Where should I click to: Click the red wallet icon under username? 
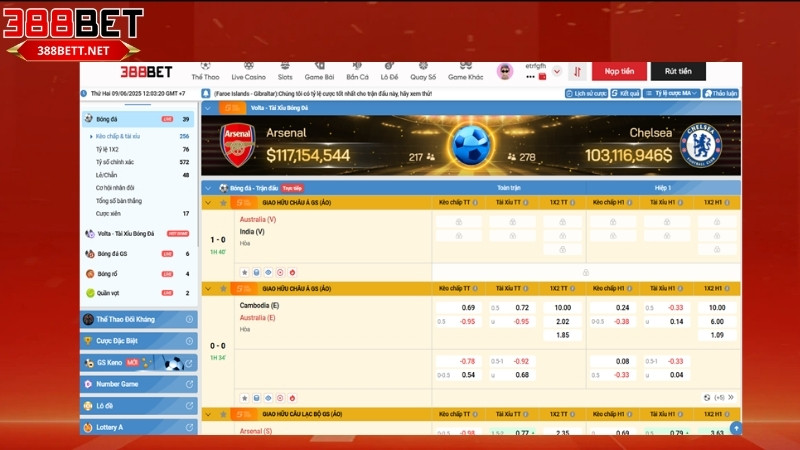coord(542,77)
